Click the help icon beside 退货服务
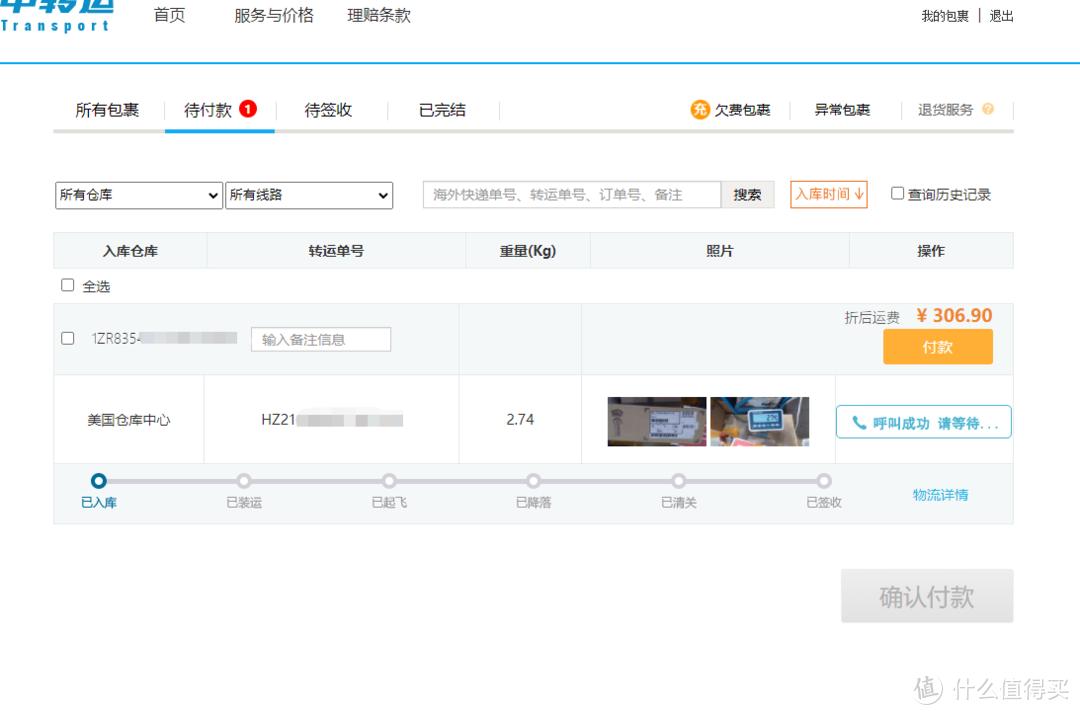 (989, 110)
